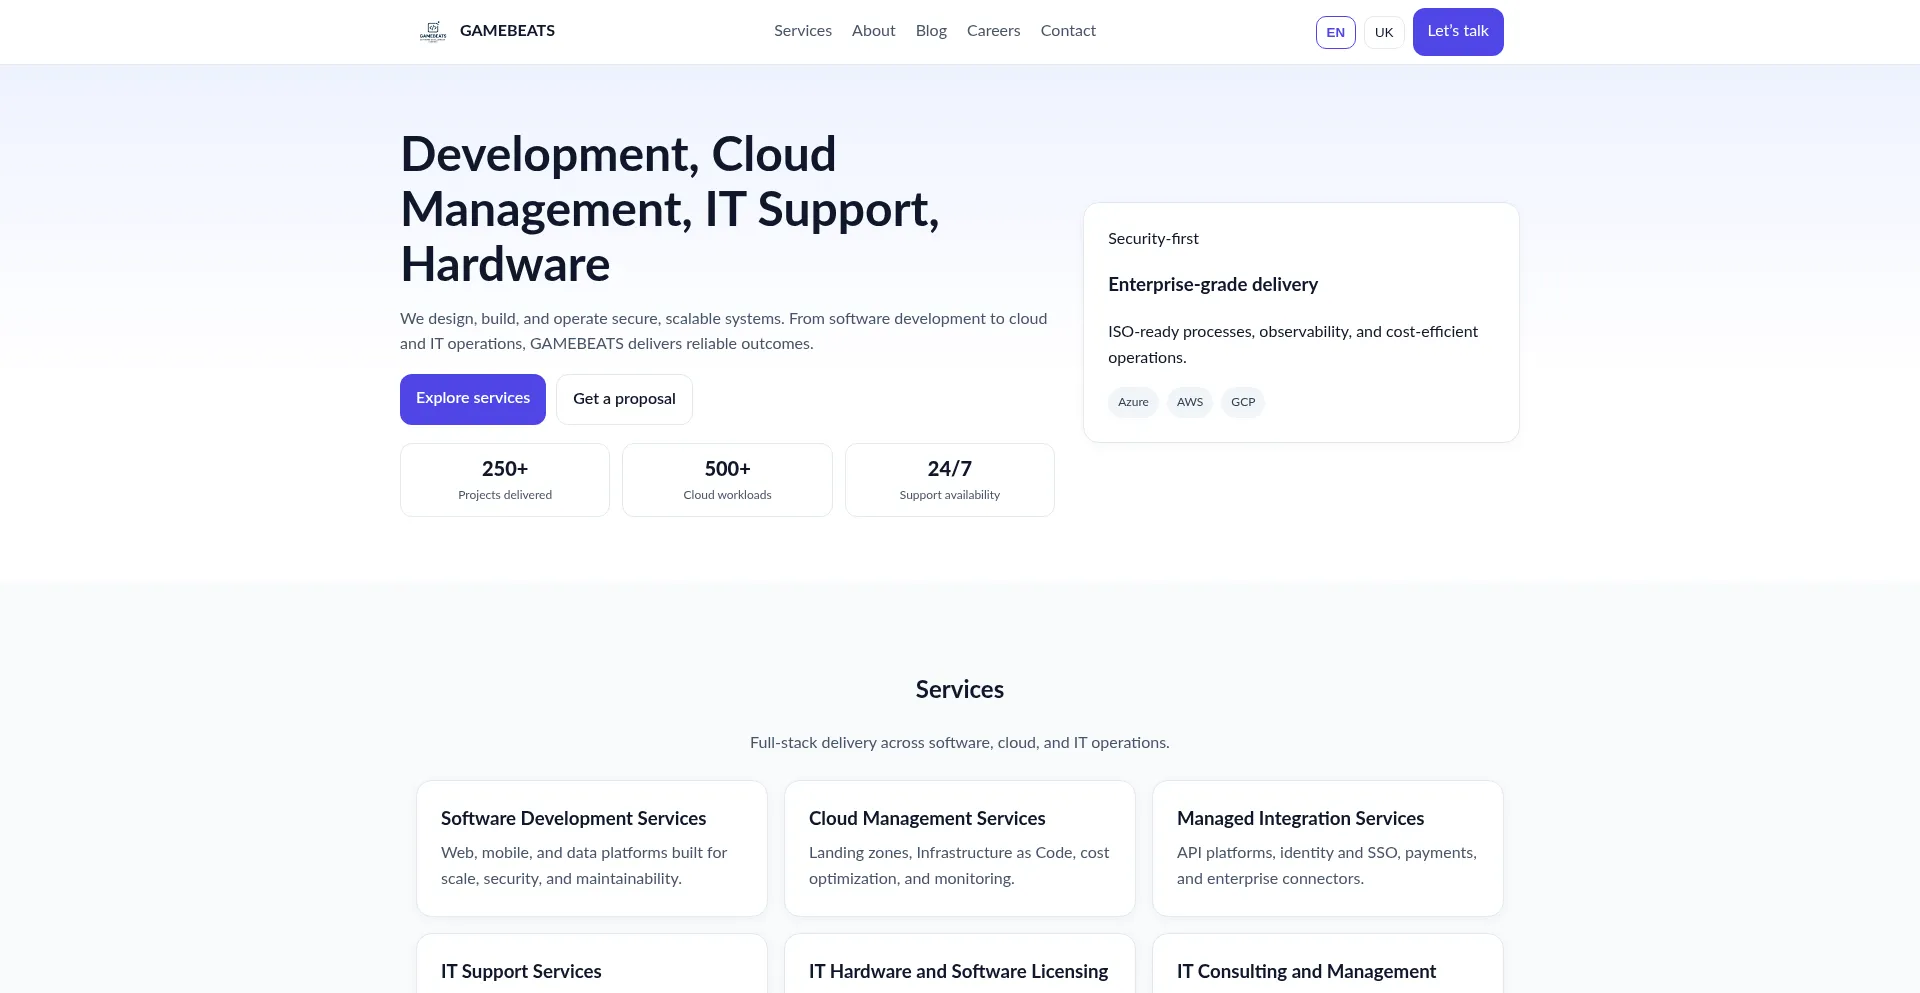Open Software Development Services card
1920x993 pixels.
pyautogui.click(x=592, y=848)
